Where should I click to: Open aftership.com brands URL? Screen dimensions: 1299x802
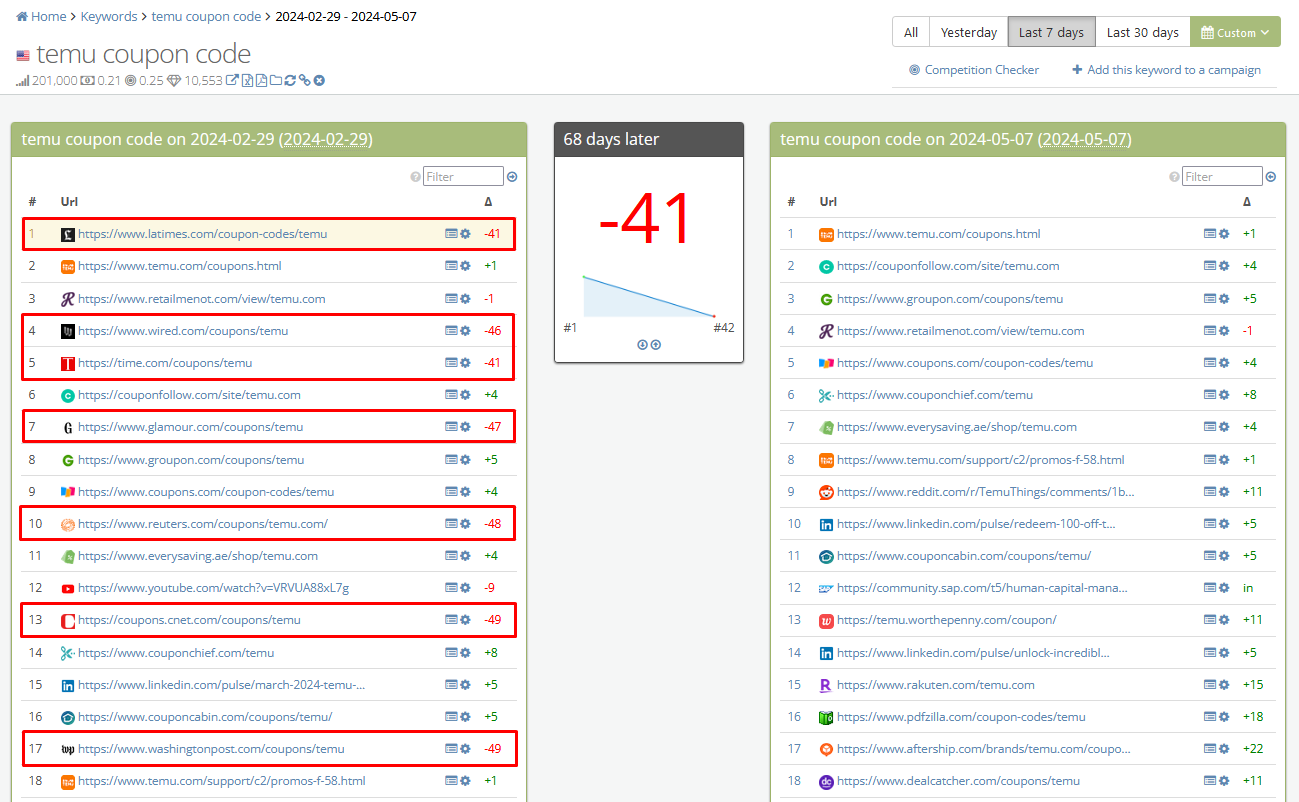click(x=984, y=748)
